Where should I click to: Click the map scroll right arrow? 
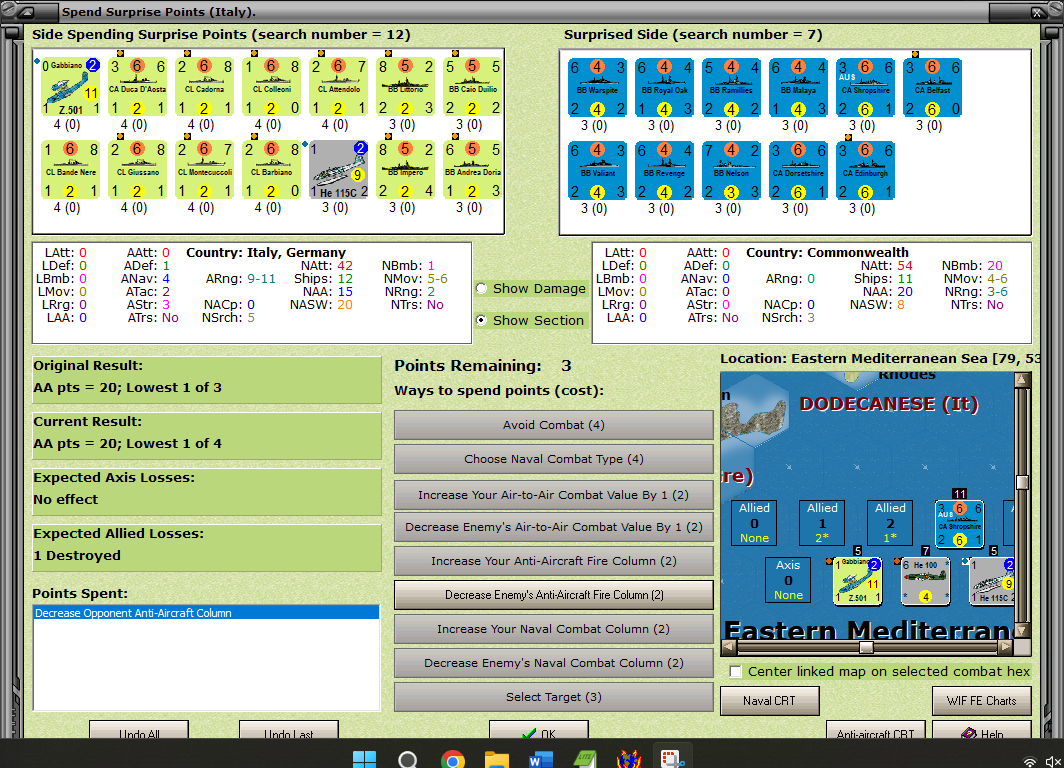tap(1006, 647)
